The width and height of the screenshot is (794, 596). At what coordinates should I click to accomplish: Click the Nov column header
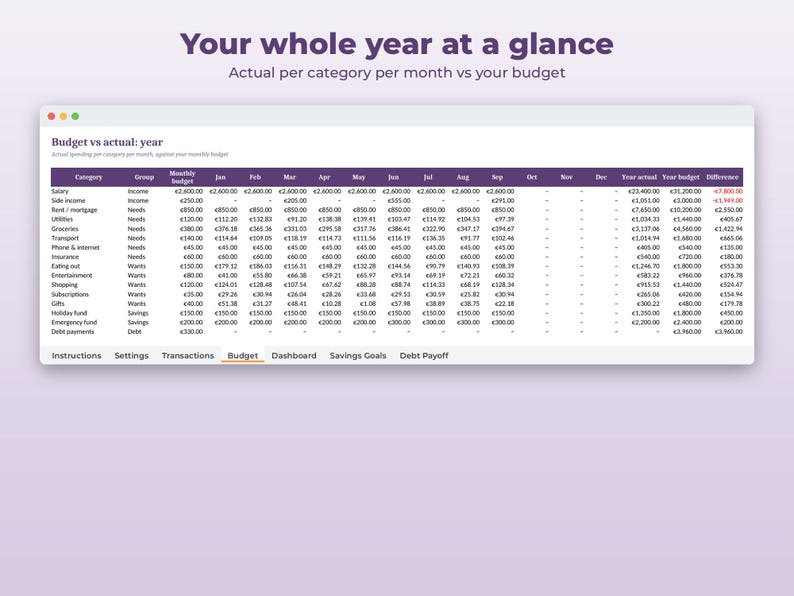click(567, 177)
